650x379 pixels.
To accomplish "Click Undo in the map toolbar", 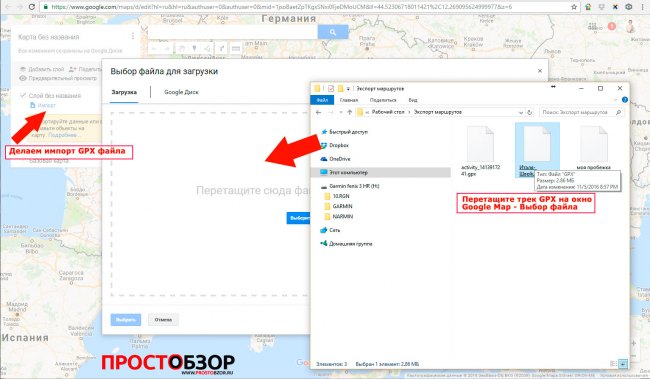I will tap(154, 49).
